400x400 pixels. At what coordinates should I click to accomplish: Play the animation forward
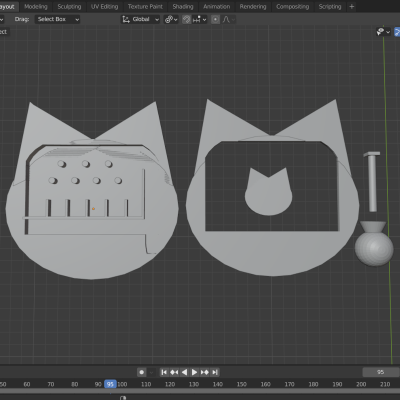pos(194,372)
